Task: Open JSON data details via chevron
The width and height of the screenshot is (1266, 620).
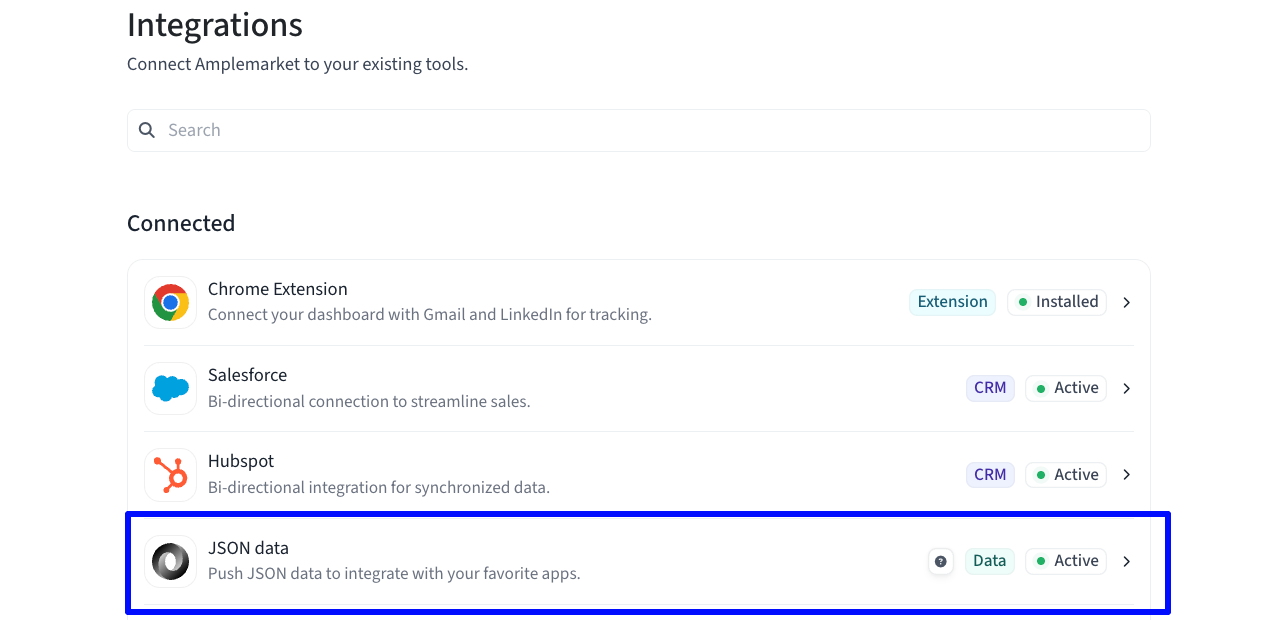Action: pos(1126,561)
